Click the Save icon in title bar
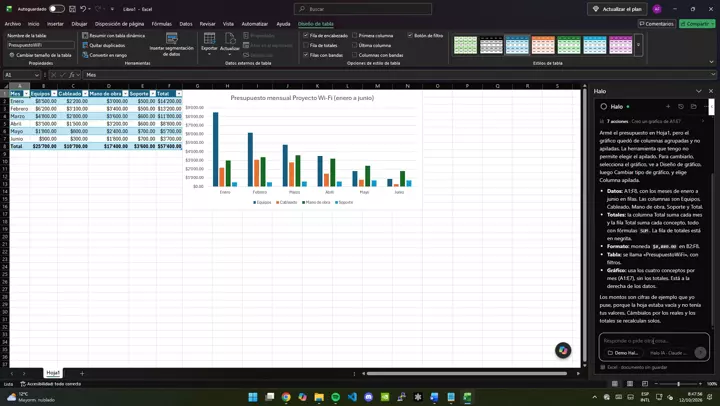Image resolution: width=720 pixels, height=406 pixels. [x=72, y=9]
